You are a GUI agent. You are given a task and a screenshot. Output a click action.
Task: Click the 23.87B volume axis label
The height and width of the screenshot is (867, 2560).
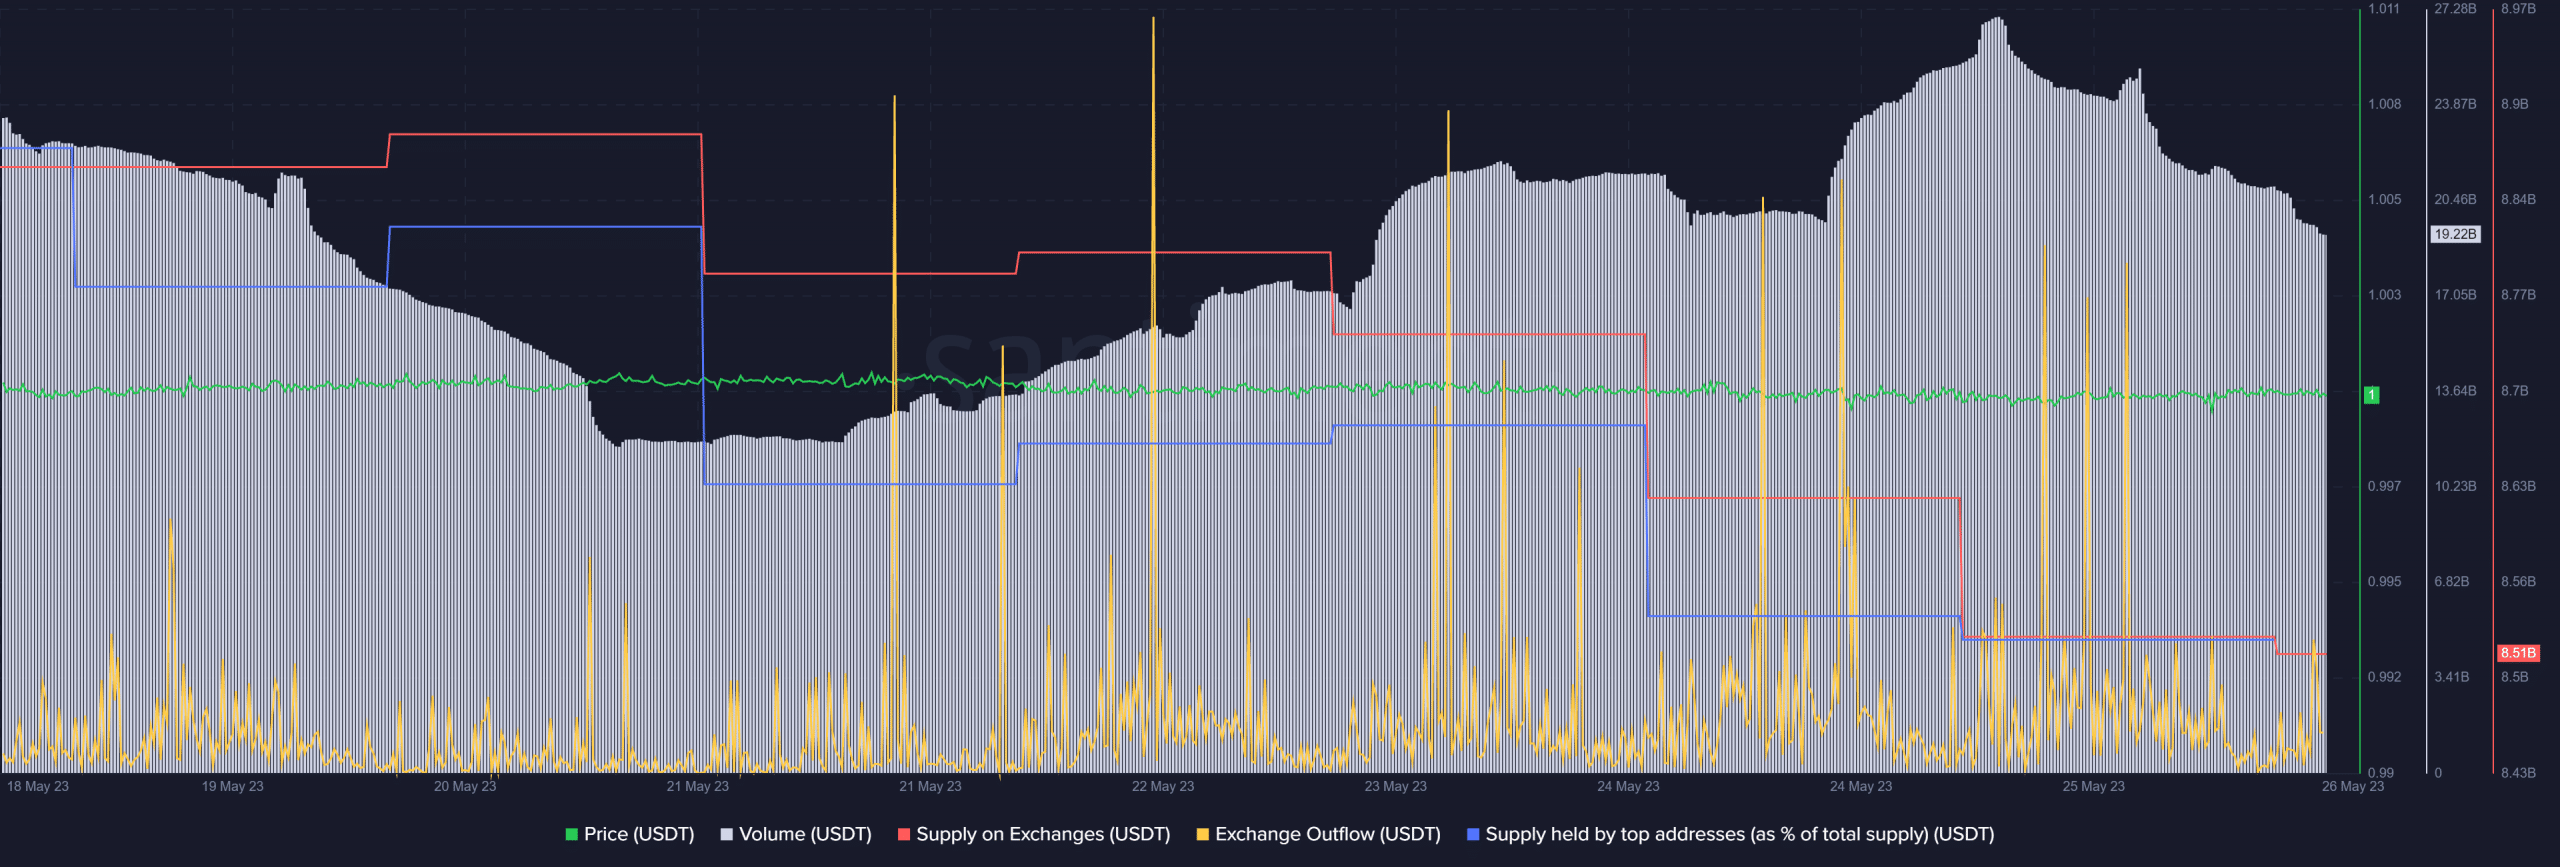coord(2456,104)
